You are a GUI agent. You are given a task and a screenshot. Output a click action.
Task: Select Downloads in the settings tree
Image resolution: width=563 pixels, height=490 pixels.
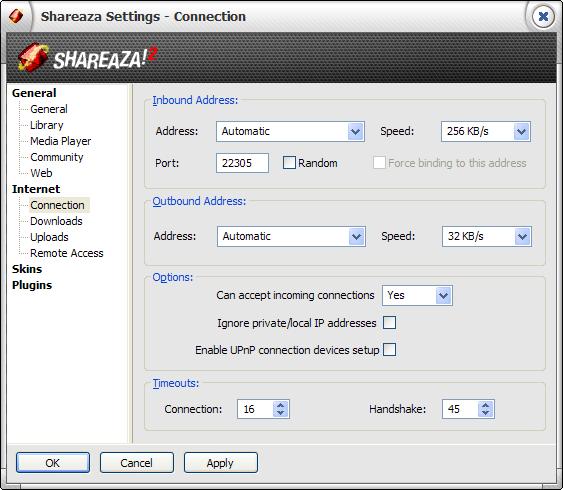(56, 221)
